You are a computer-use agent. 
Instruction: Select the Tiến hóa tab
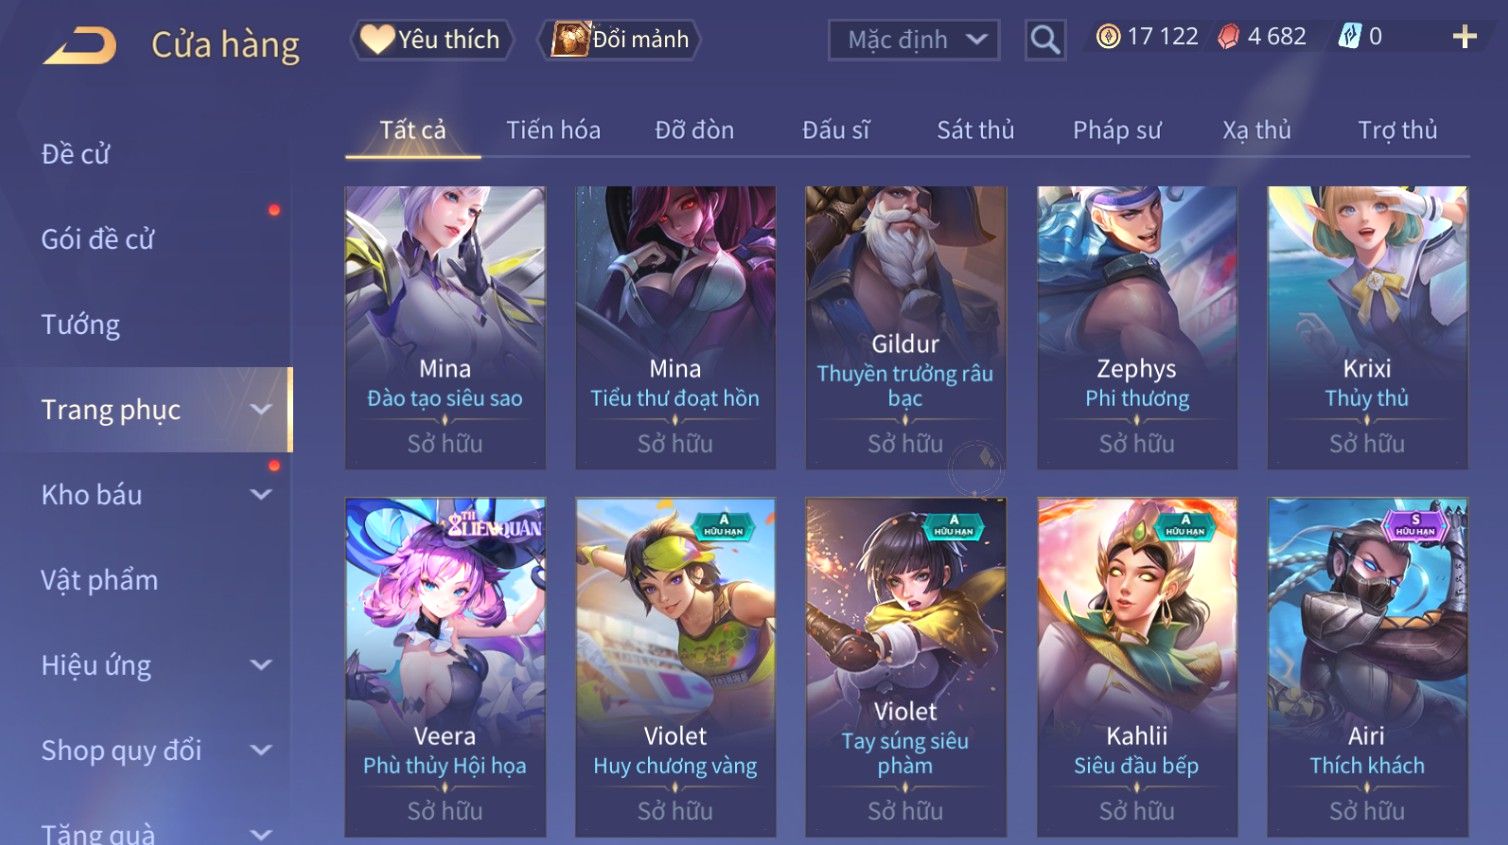coord(553,130)
